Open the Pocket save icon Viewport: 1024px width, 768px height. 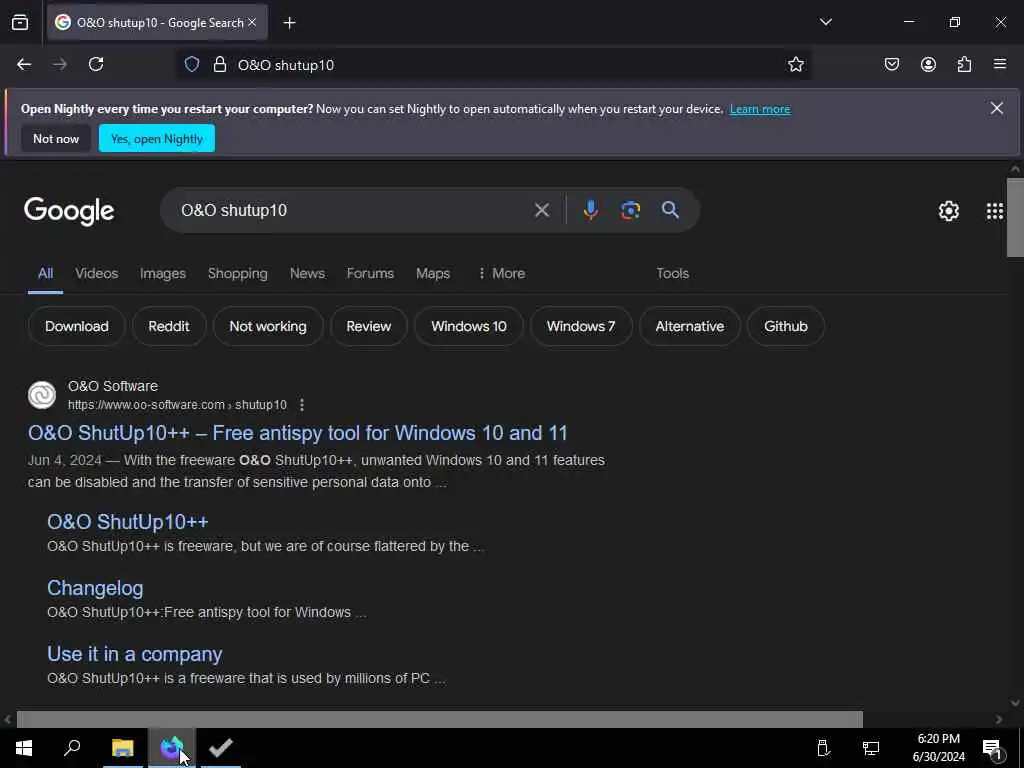(x=891, y=64)
